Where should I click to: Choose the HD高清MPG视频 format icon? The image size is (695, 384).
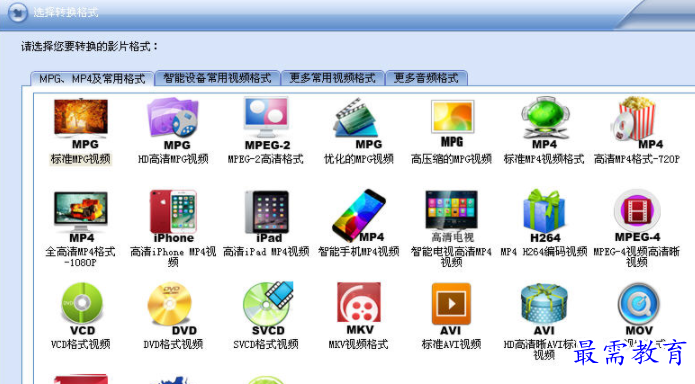click(173, 123)
